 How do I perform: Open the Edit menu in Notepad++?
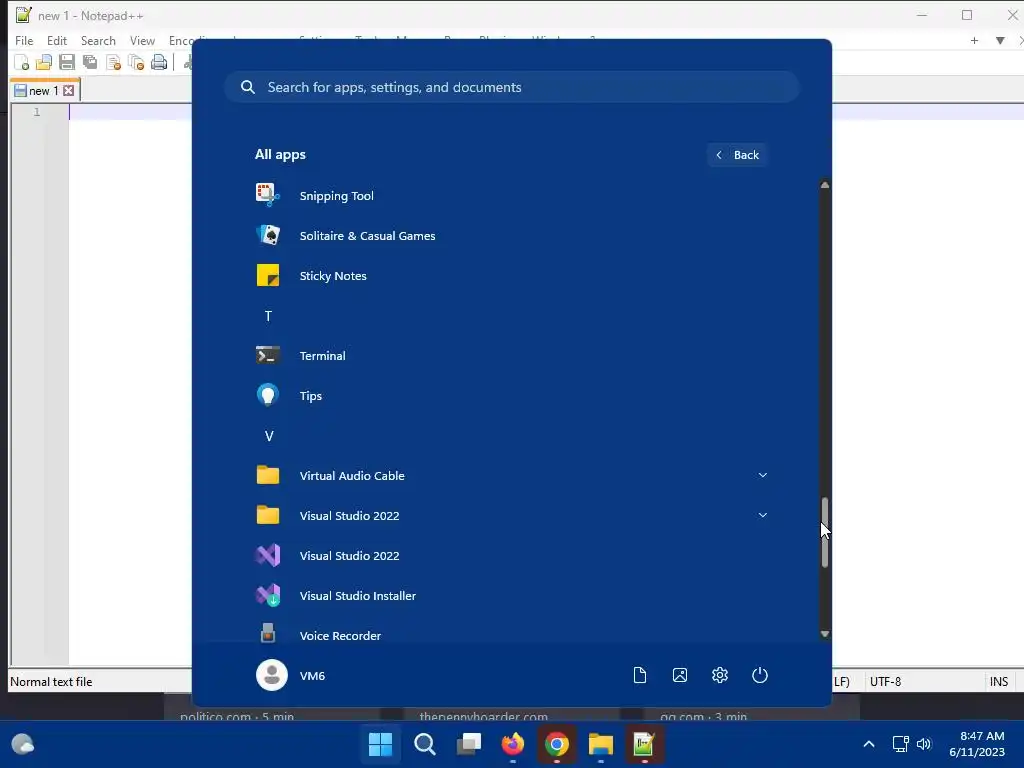coord(57,40)
